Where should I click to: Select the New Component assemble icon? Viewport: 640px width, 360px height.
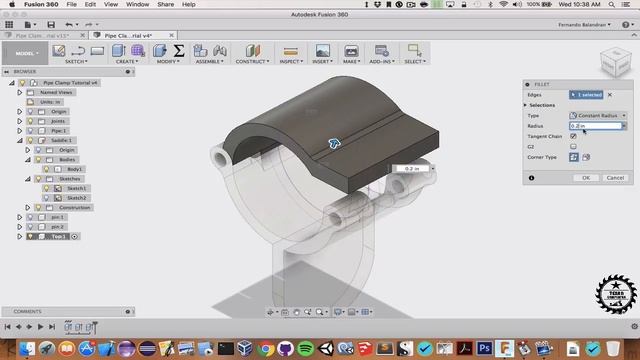[x=200, y=51]
